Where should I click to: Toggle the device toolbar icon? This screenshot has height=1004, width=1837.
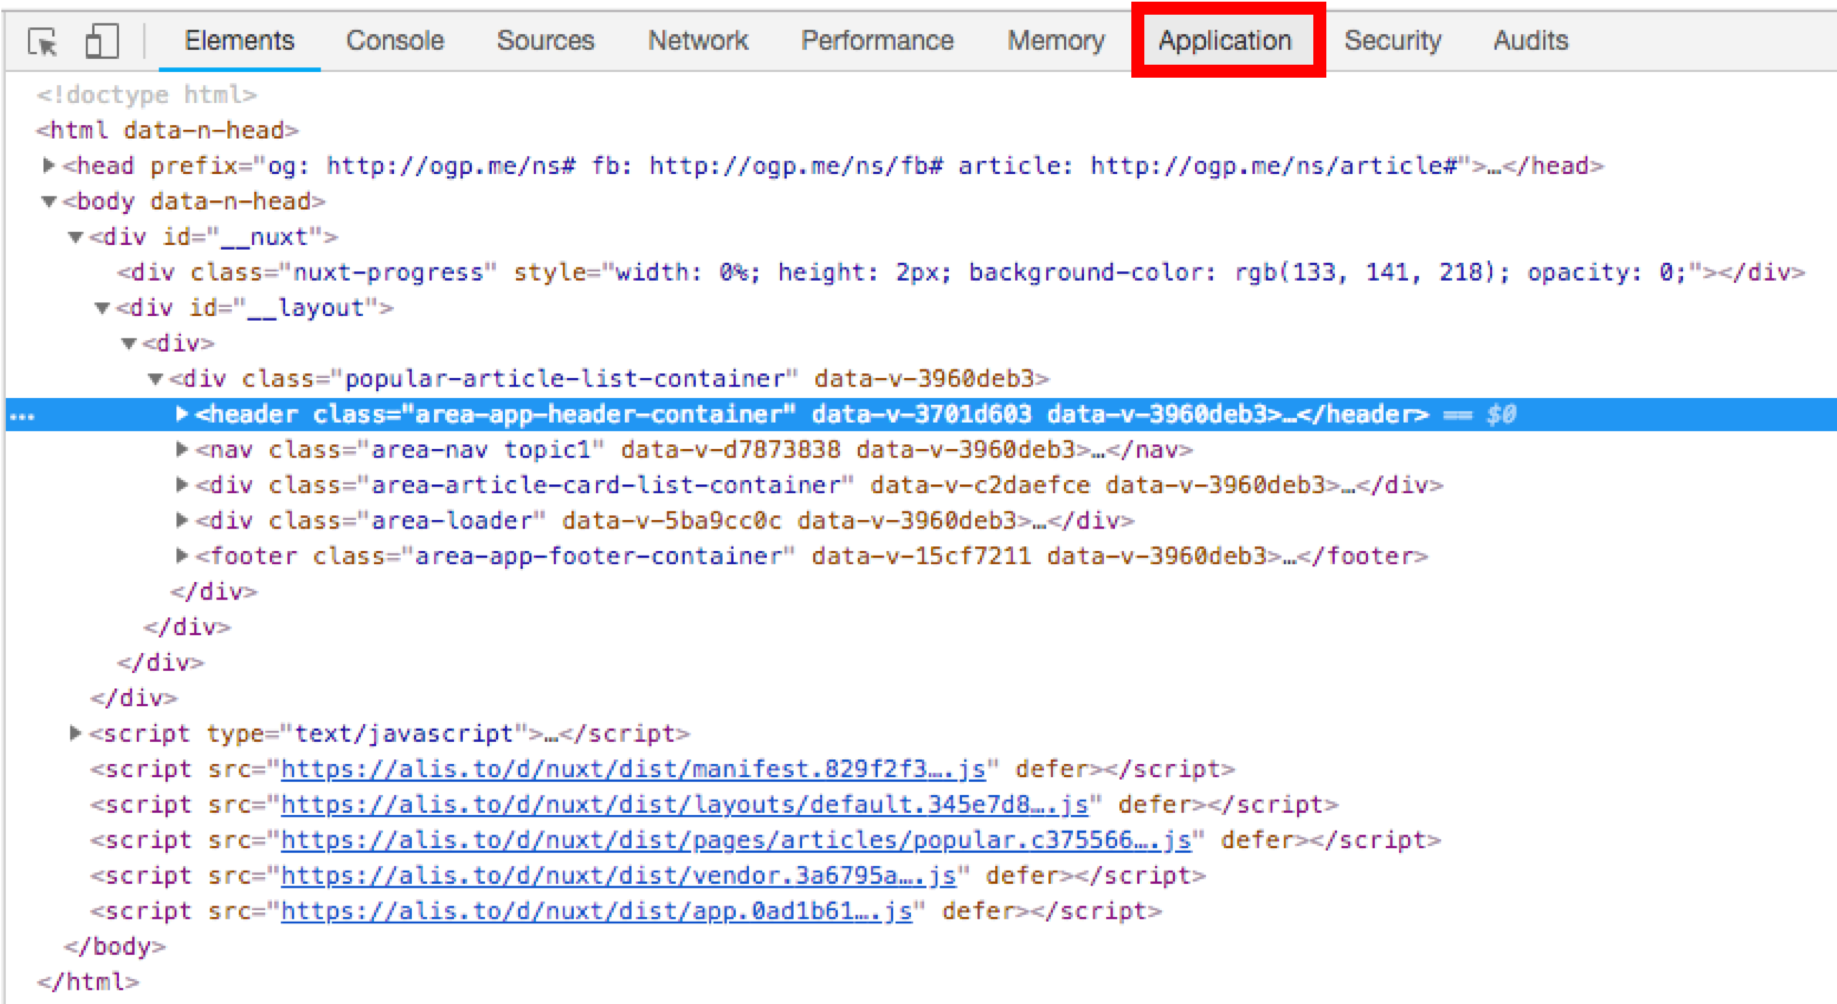pyautogui.click(x=101, y=41)
